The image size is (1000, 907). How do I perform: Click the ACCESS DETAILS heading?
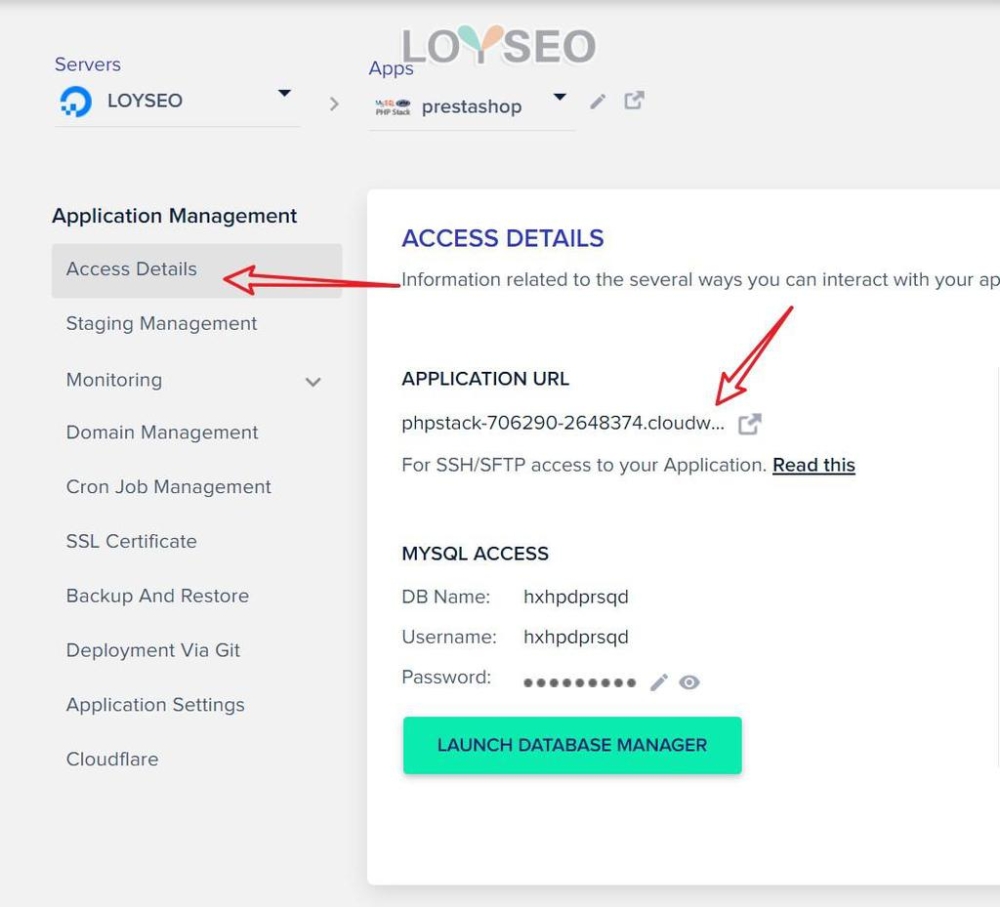(503, 239)
